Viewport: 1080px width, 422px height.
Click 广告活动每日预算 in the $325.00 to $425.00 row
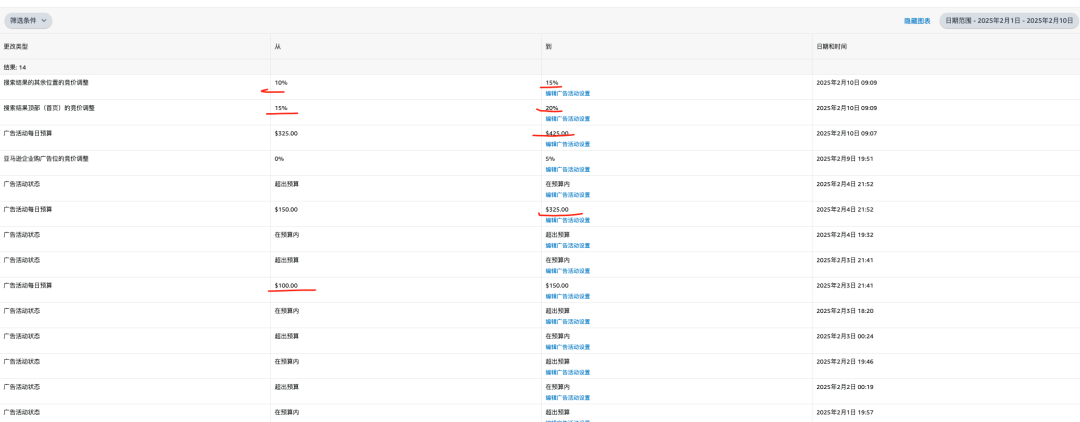(28, 134)
